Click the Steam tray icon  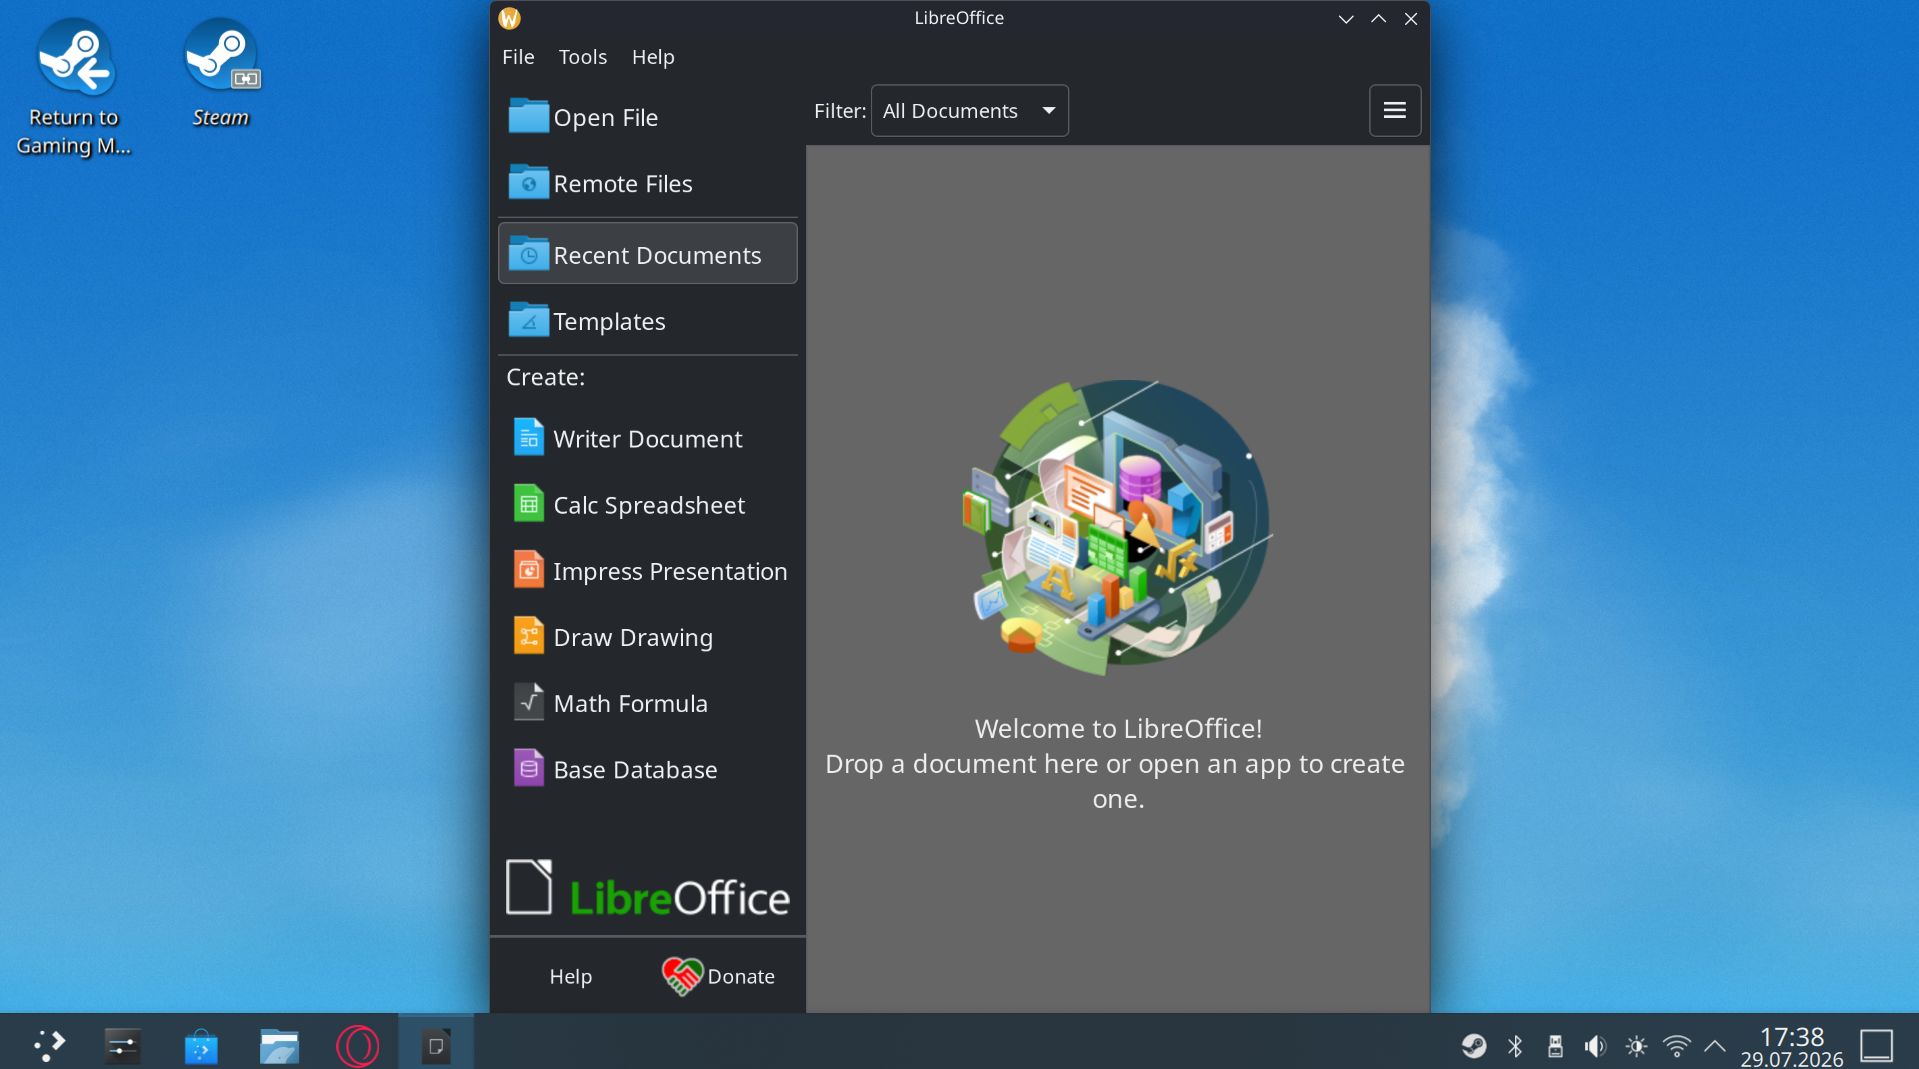(x=1473, y=1046)
